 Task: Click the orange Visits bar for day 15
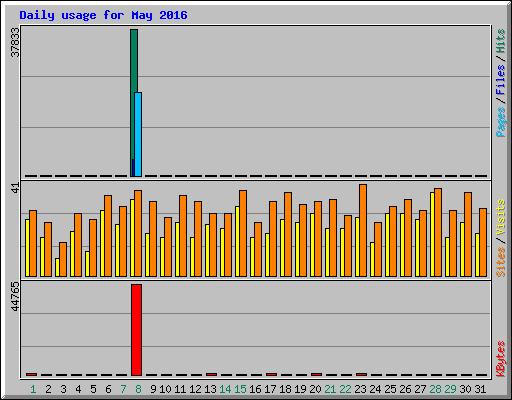coord(243,233)
